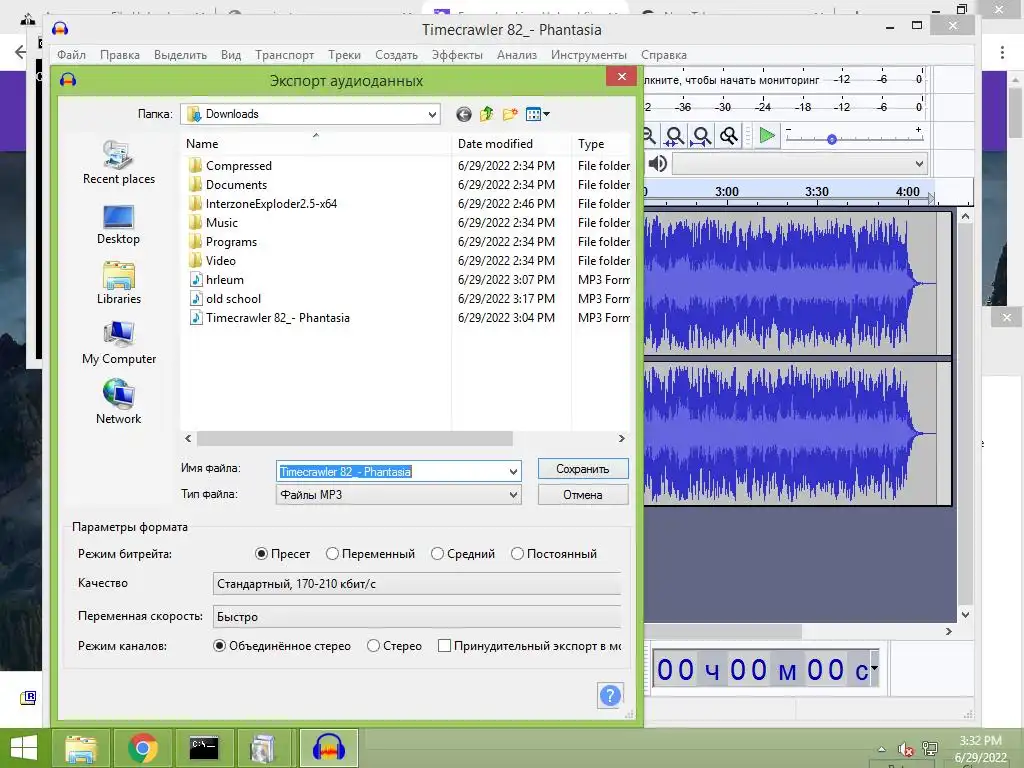
Task: Open time format dropdown arrow in Audacity
Action: tap(874, 667)
